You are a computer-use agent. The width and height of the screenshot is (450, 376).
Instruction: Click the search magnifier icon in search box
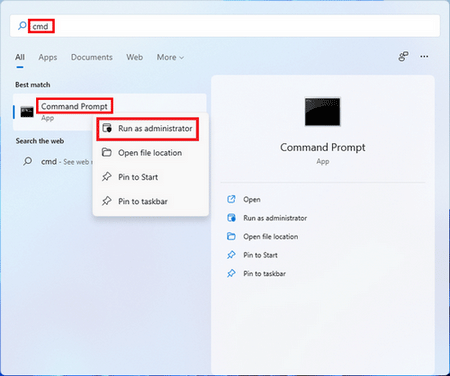tap(22, 26)
